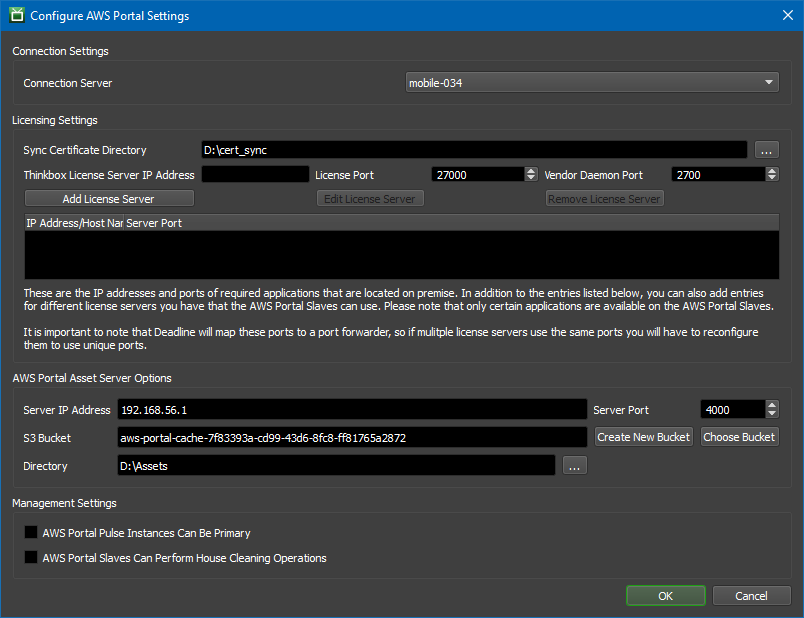Confirm settings with the OK button
Image resolution: width=804 pixels, height=618 pixels.
pos(665,596)
